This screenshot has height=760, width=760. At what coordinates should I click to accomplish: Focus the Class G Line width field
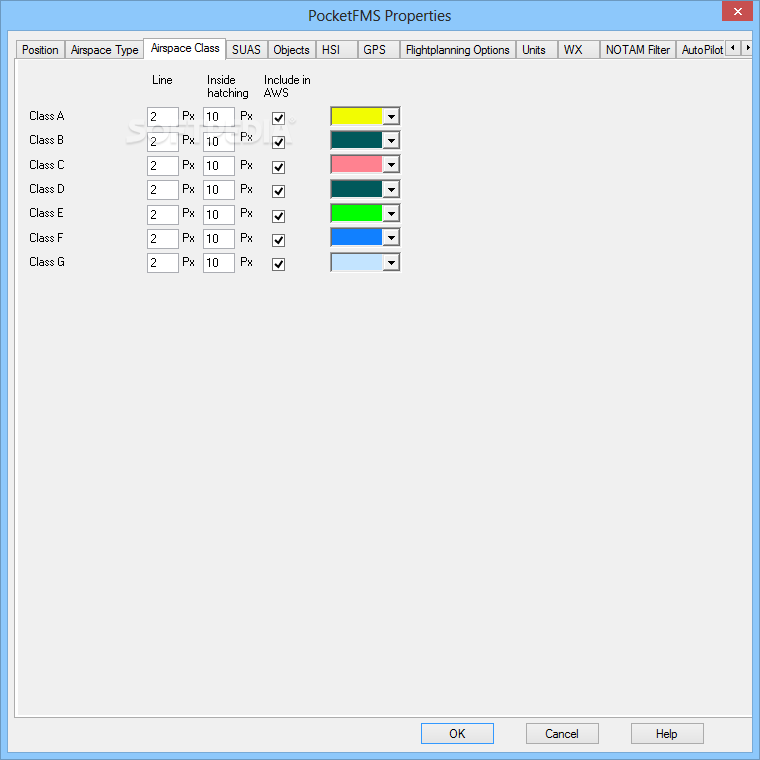click(x=163, y=263)
